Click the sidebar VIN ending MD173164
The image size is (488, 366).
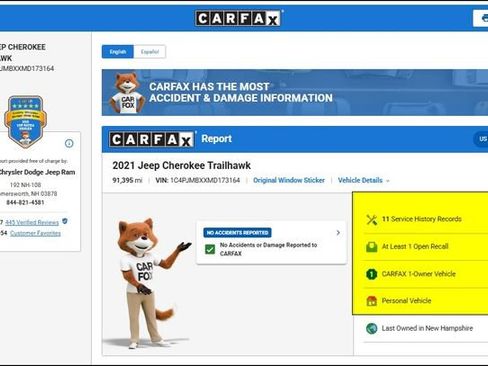(x=27, y=68)
